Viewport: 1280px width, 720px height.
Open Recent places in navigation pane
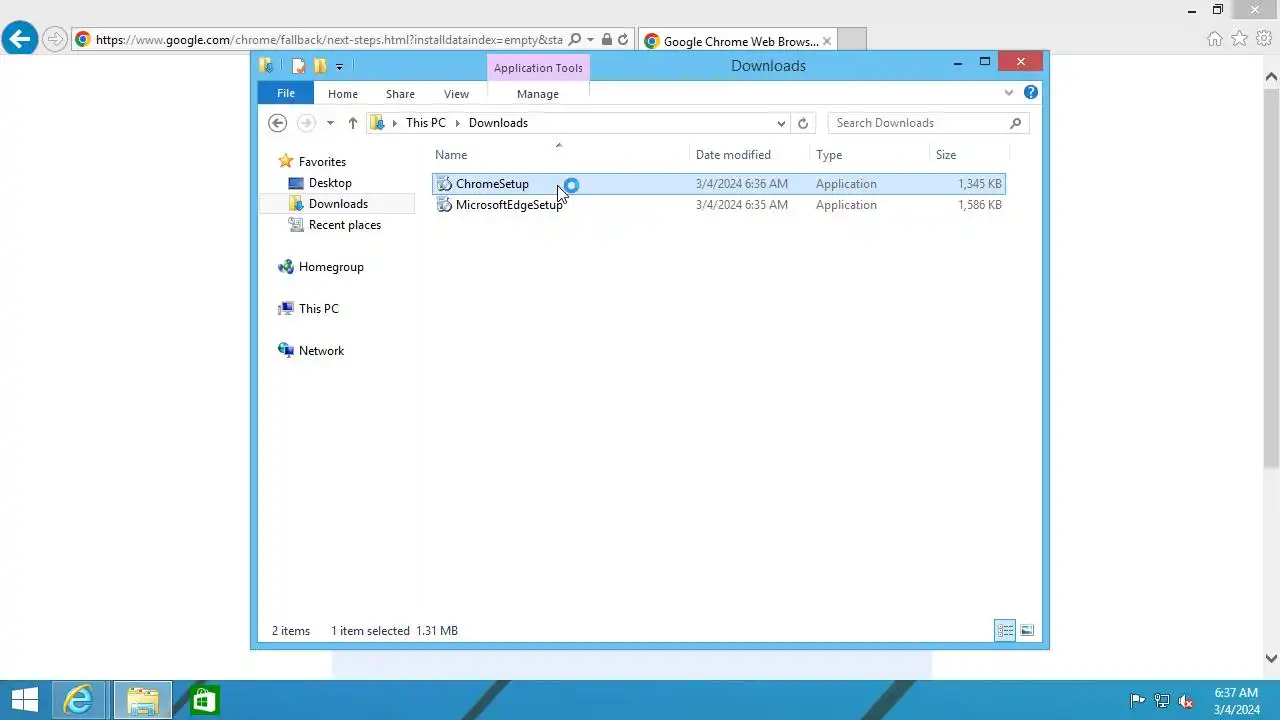tap(344, 225)
